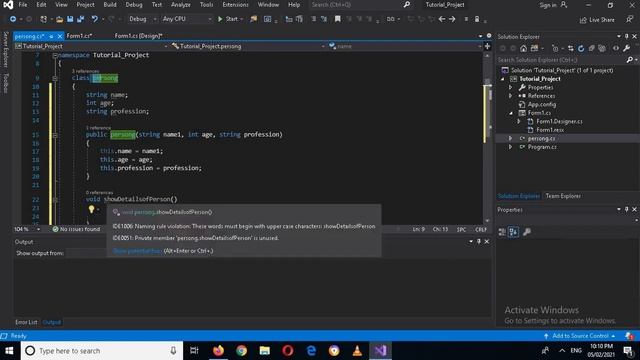640x360 pixels.
Task: Open the Extensions menu
Action: click(235, 4)
